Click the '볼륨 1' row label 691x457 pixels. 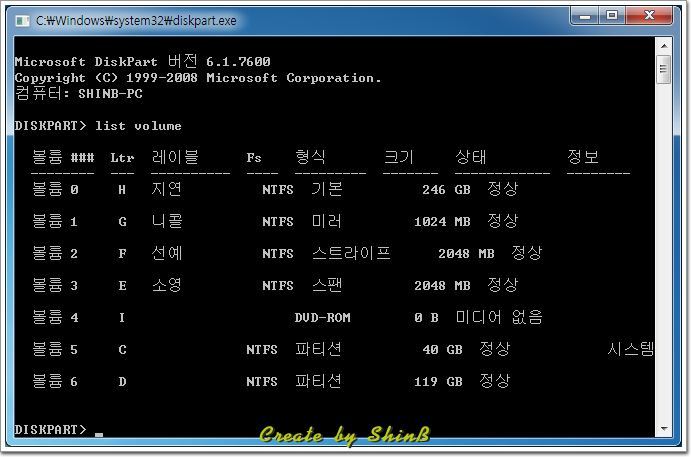point(55,221)
